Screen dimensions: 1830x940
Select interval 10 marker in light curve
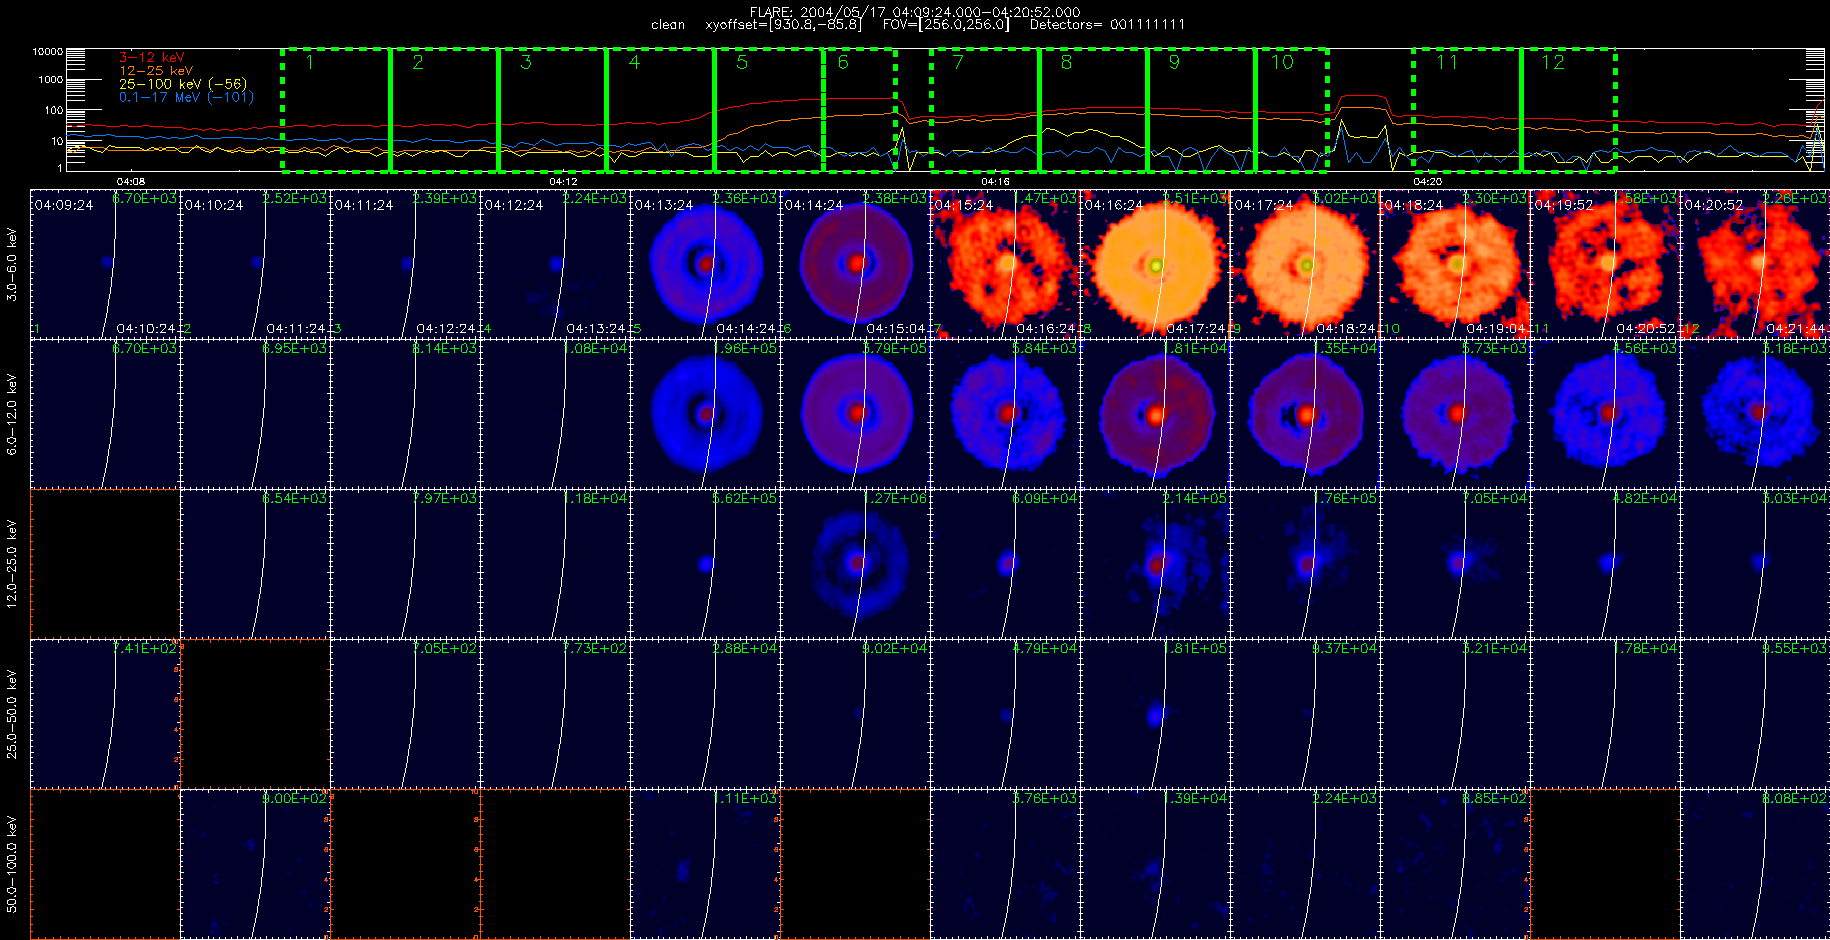(1282, 63)
